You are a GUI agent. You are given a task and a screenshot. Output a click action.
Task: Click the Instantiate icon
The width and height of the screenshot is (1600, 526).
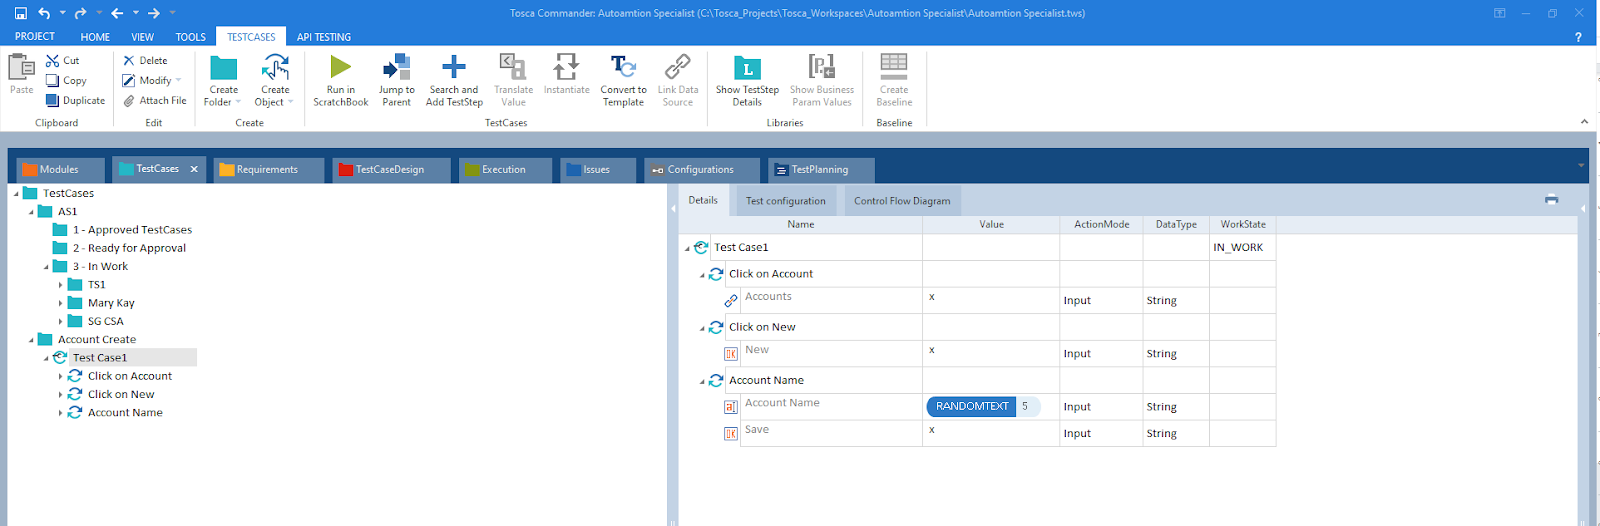tap(566, 66)
